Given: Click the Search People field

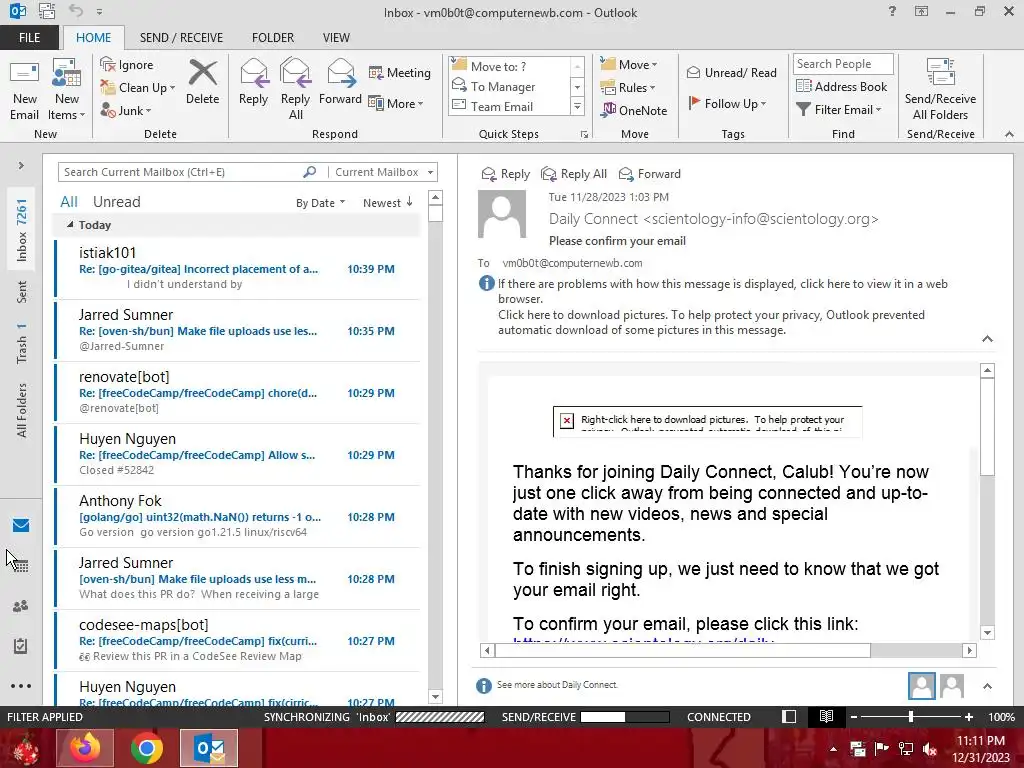Looking at the screenshot, I should (843, 64).
